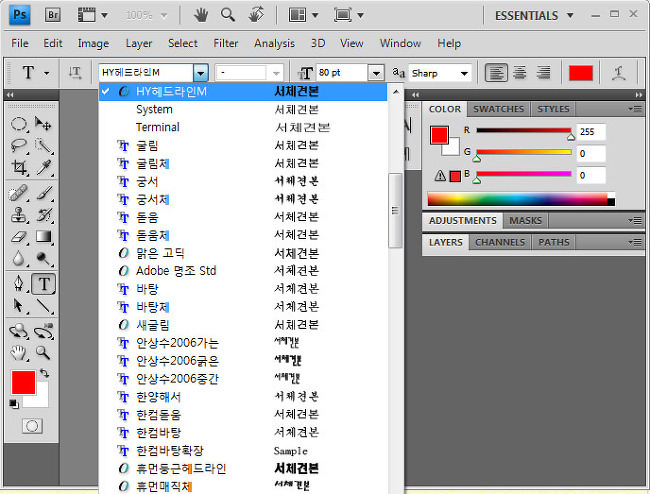Launch Adobe Bridge from the Br icon
650x494 pixels.
point(53,15)
